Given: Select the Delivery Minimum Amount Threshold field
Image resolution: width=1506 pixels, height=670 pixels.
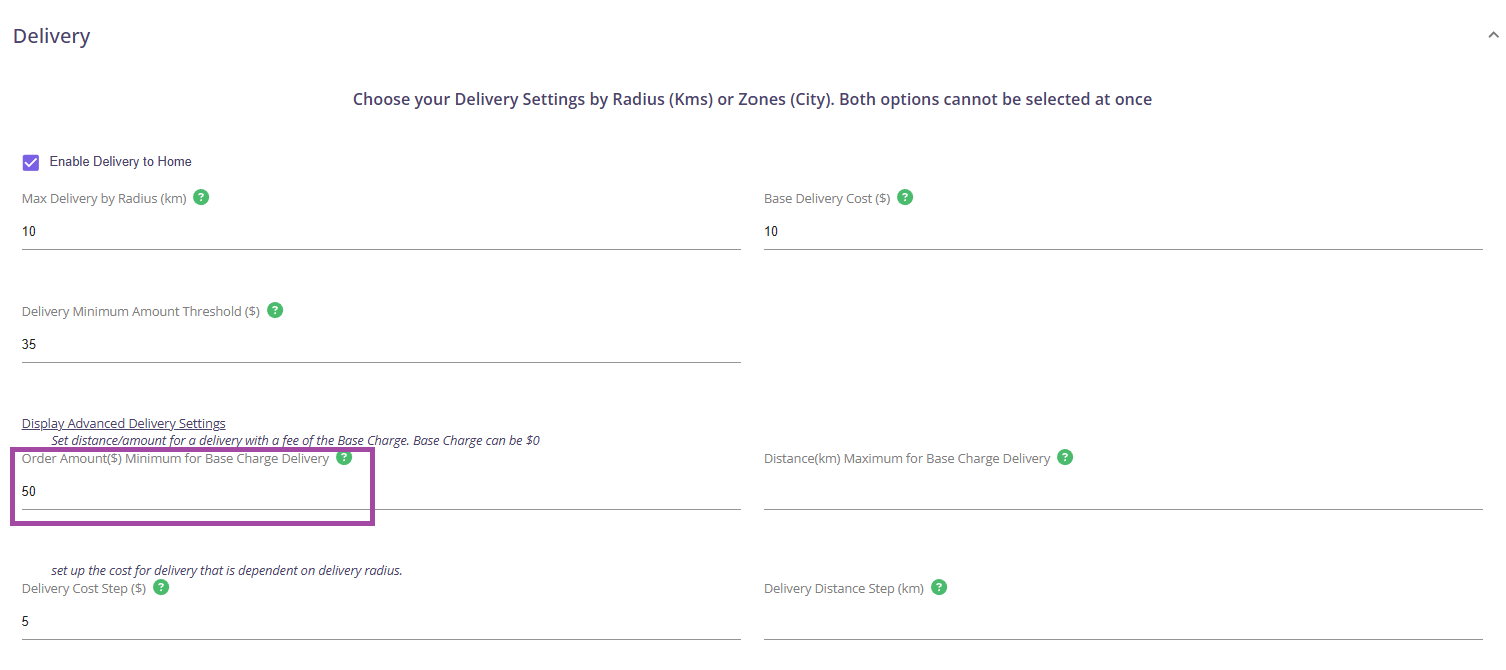Looking at the screenshot, I should 380,345.
